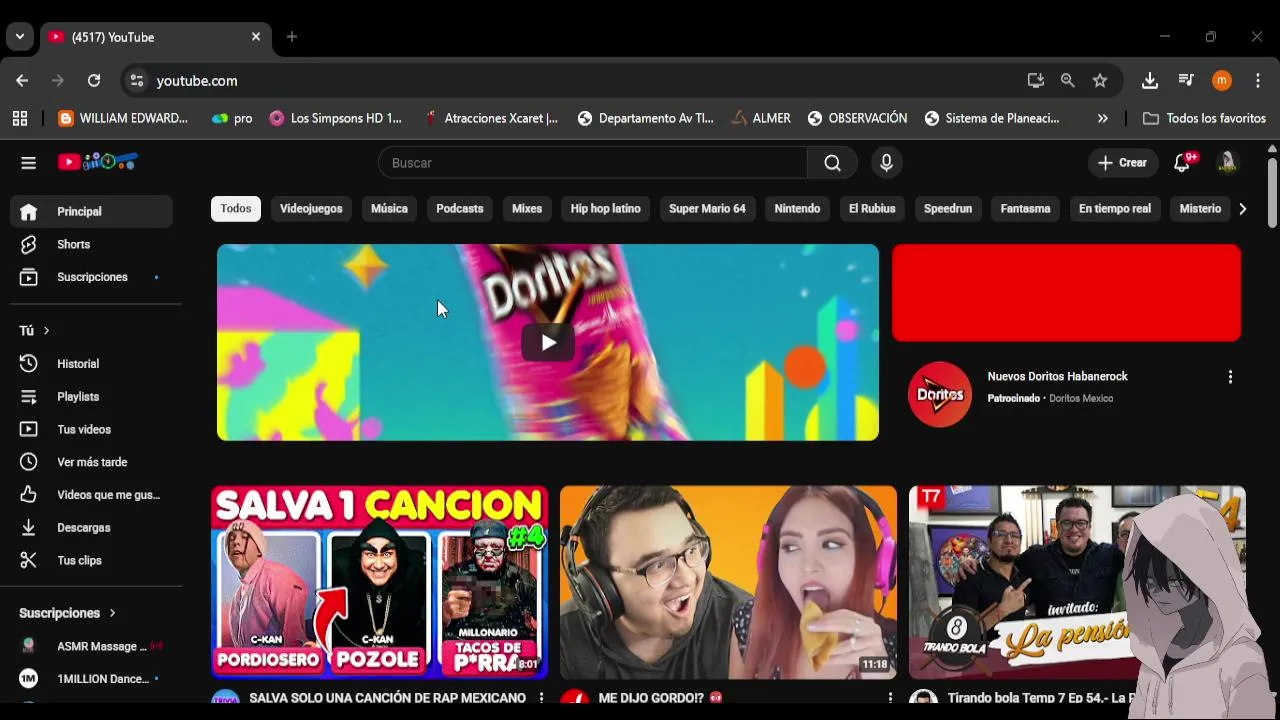Open the media controls icon in browser toolbar
The image size is (1280, 720).
pos(1186,81)
